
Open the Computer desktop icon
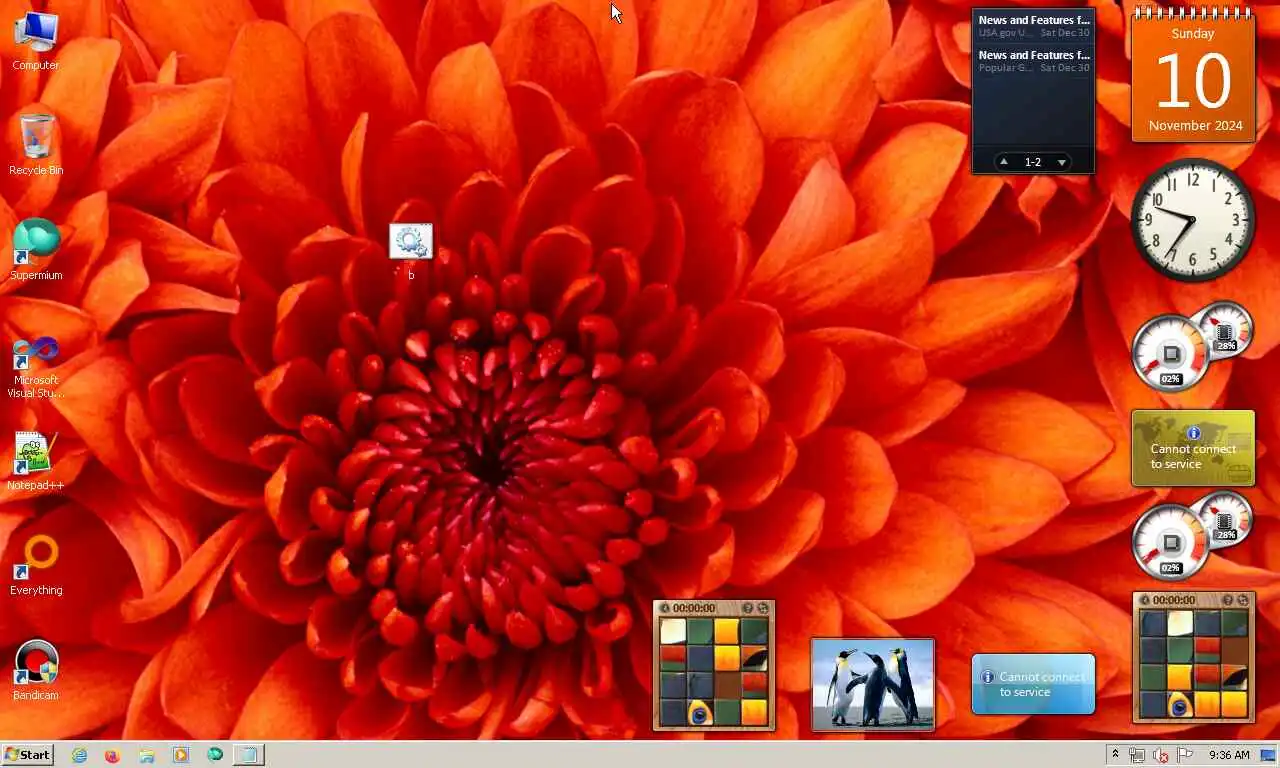[x=36, y=40]
